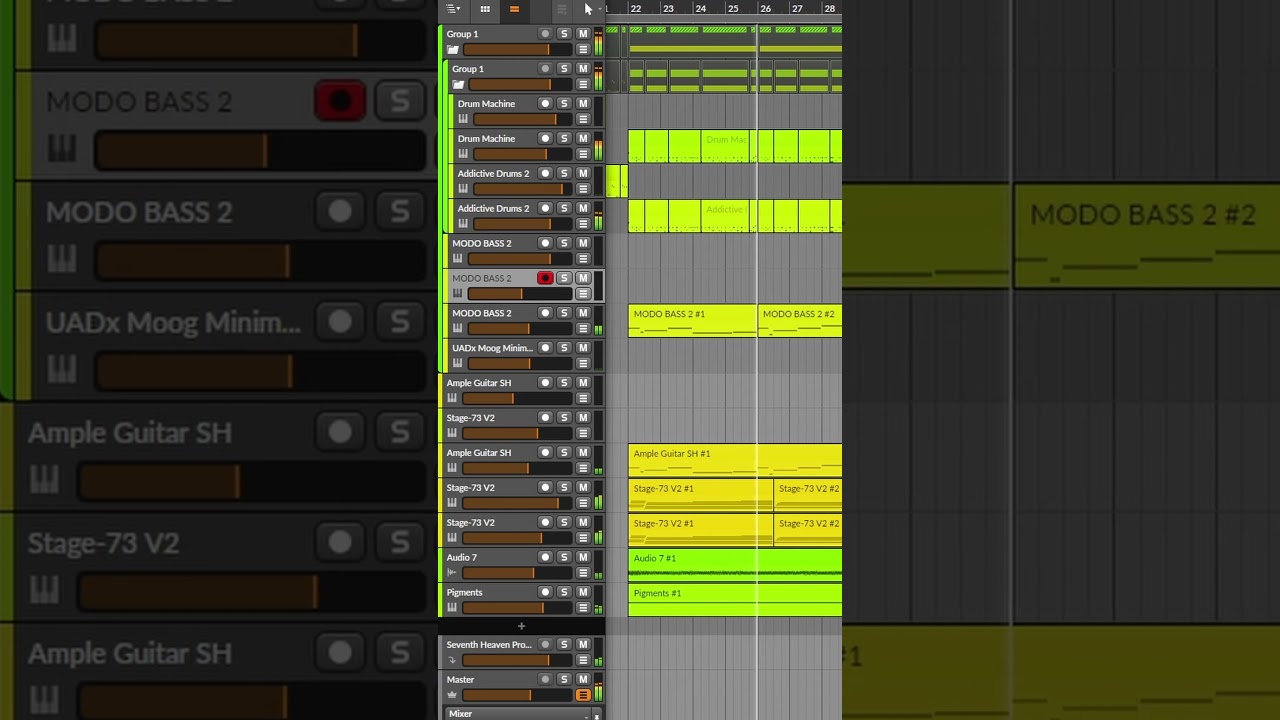
Task: Click the Pigments instrument keyboard icon
Action: (x=452, y=608)
